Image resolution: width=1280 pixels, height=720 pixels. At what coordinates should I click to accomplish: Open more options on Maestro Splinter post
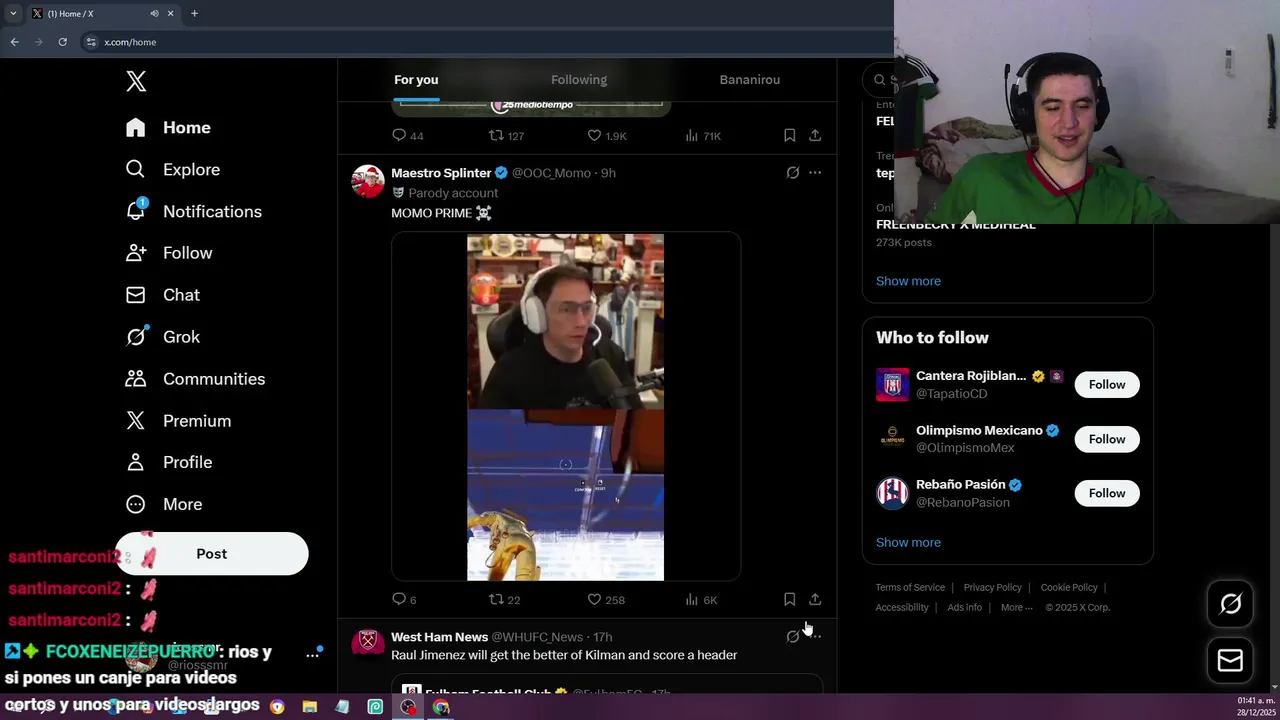coord(815,173)
